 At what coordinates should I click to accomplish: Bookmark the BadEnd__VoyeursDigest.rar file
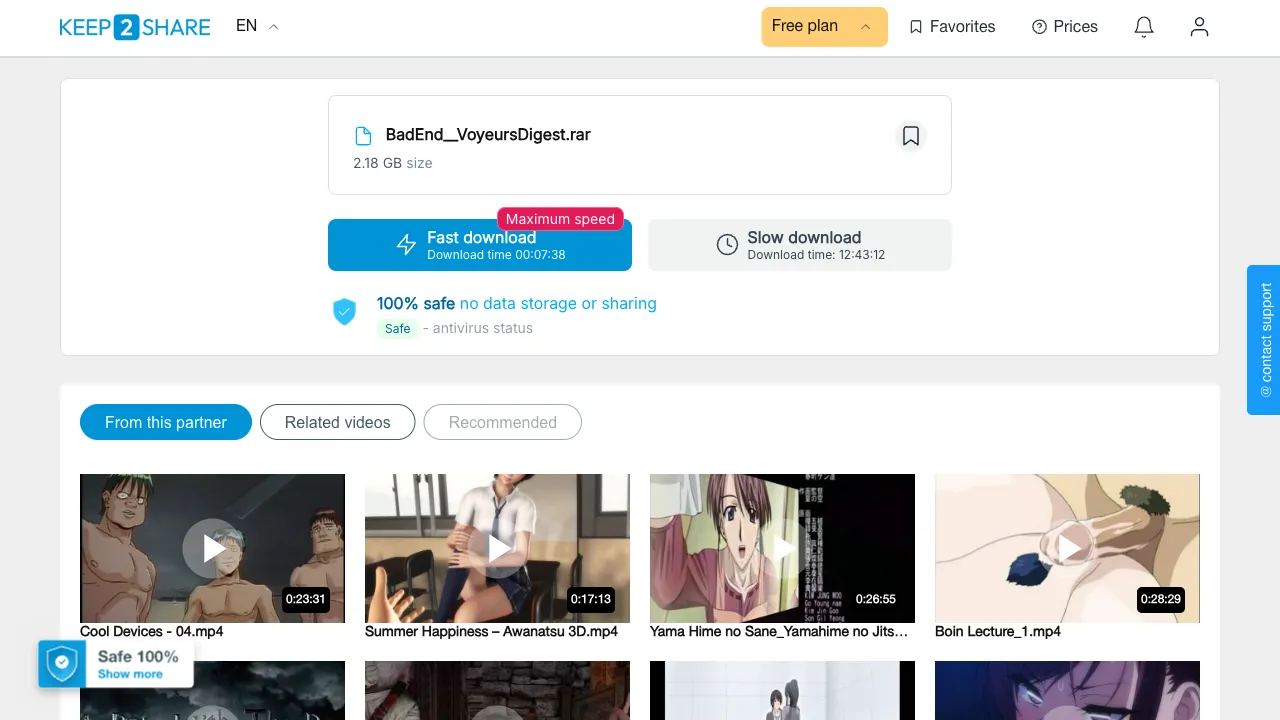pos(911,136)
